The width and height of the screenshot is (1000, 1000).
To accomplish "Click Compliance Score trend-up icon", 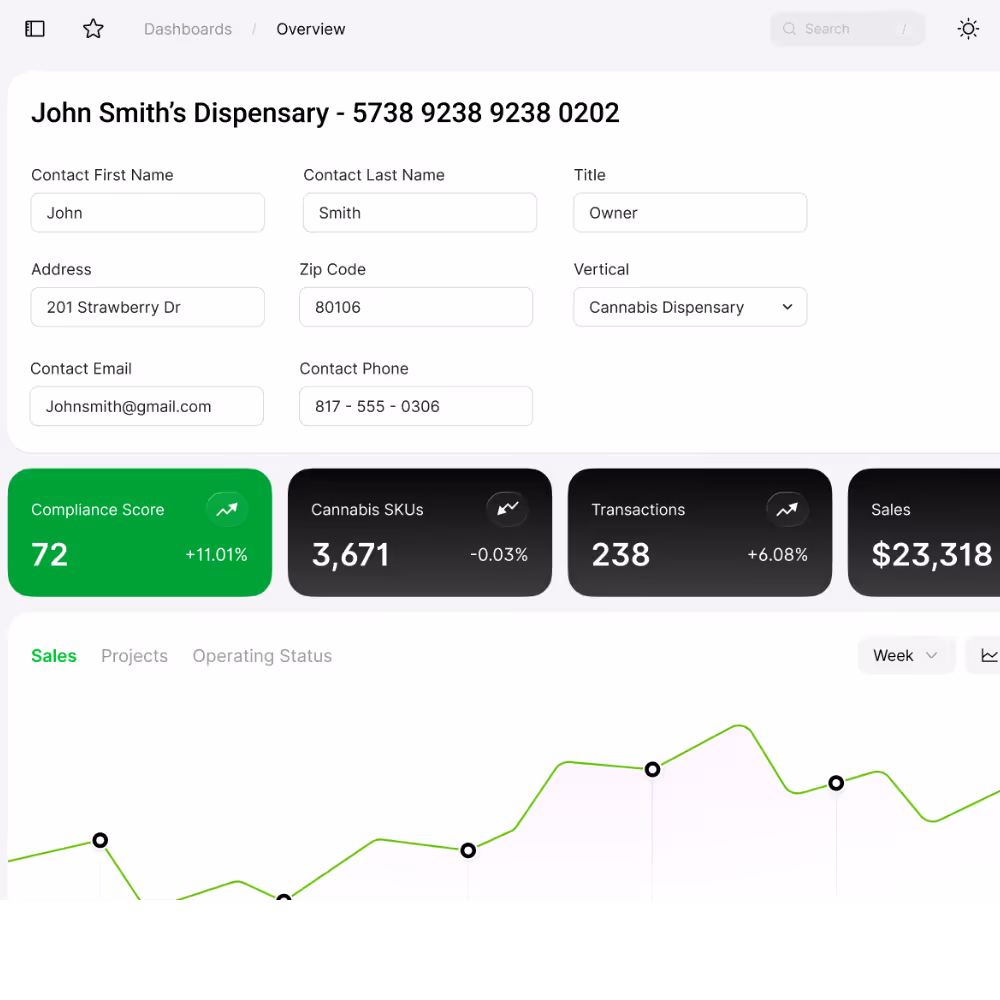I will (x=227, y=510).
